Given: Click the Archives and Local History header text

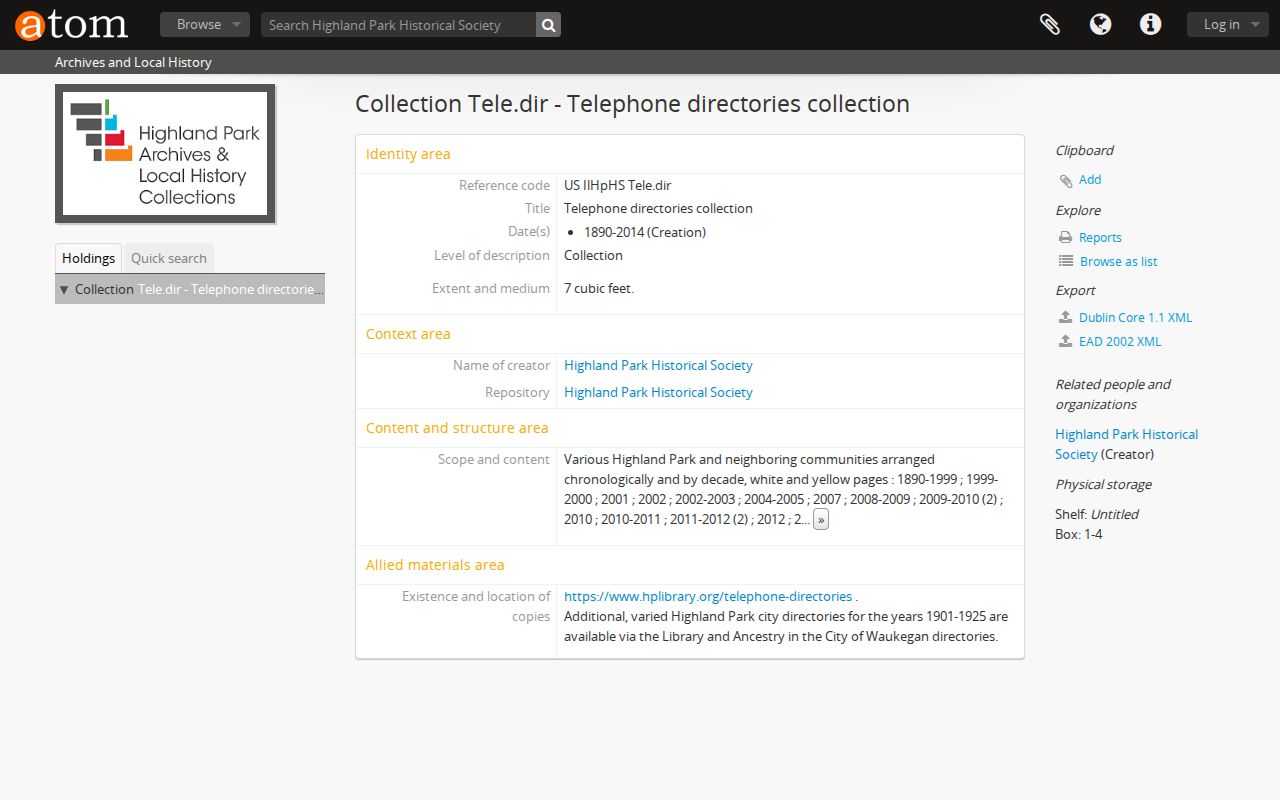Looking at the screenshot, I should point(133,62).
